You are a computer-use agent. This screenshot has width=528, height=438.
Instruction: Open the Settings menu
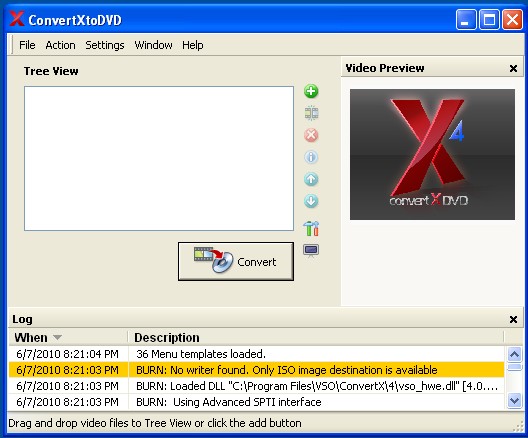tap(105, 45)
